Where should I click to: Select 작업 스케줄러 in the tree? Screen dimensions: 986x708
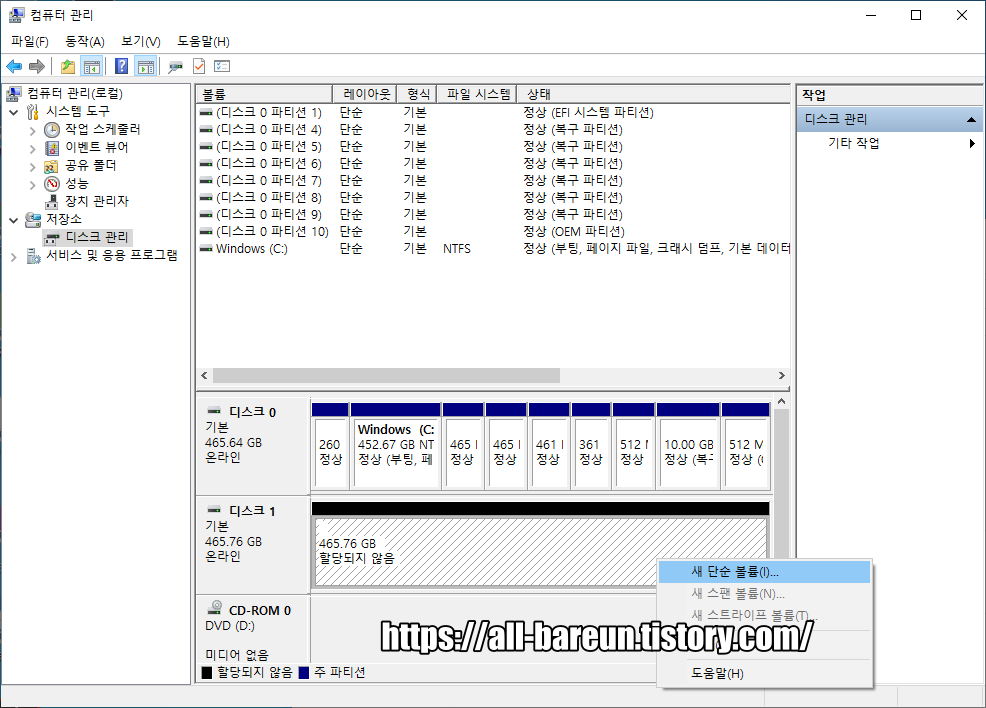(102, 129)
